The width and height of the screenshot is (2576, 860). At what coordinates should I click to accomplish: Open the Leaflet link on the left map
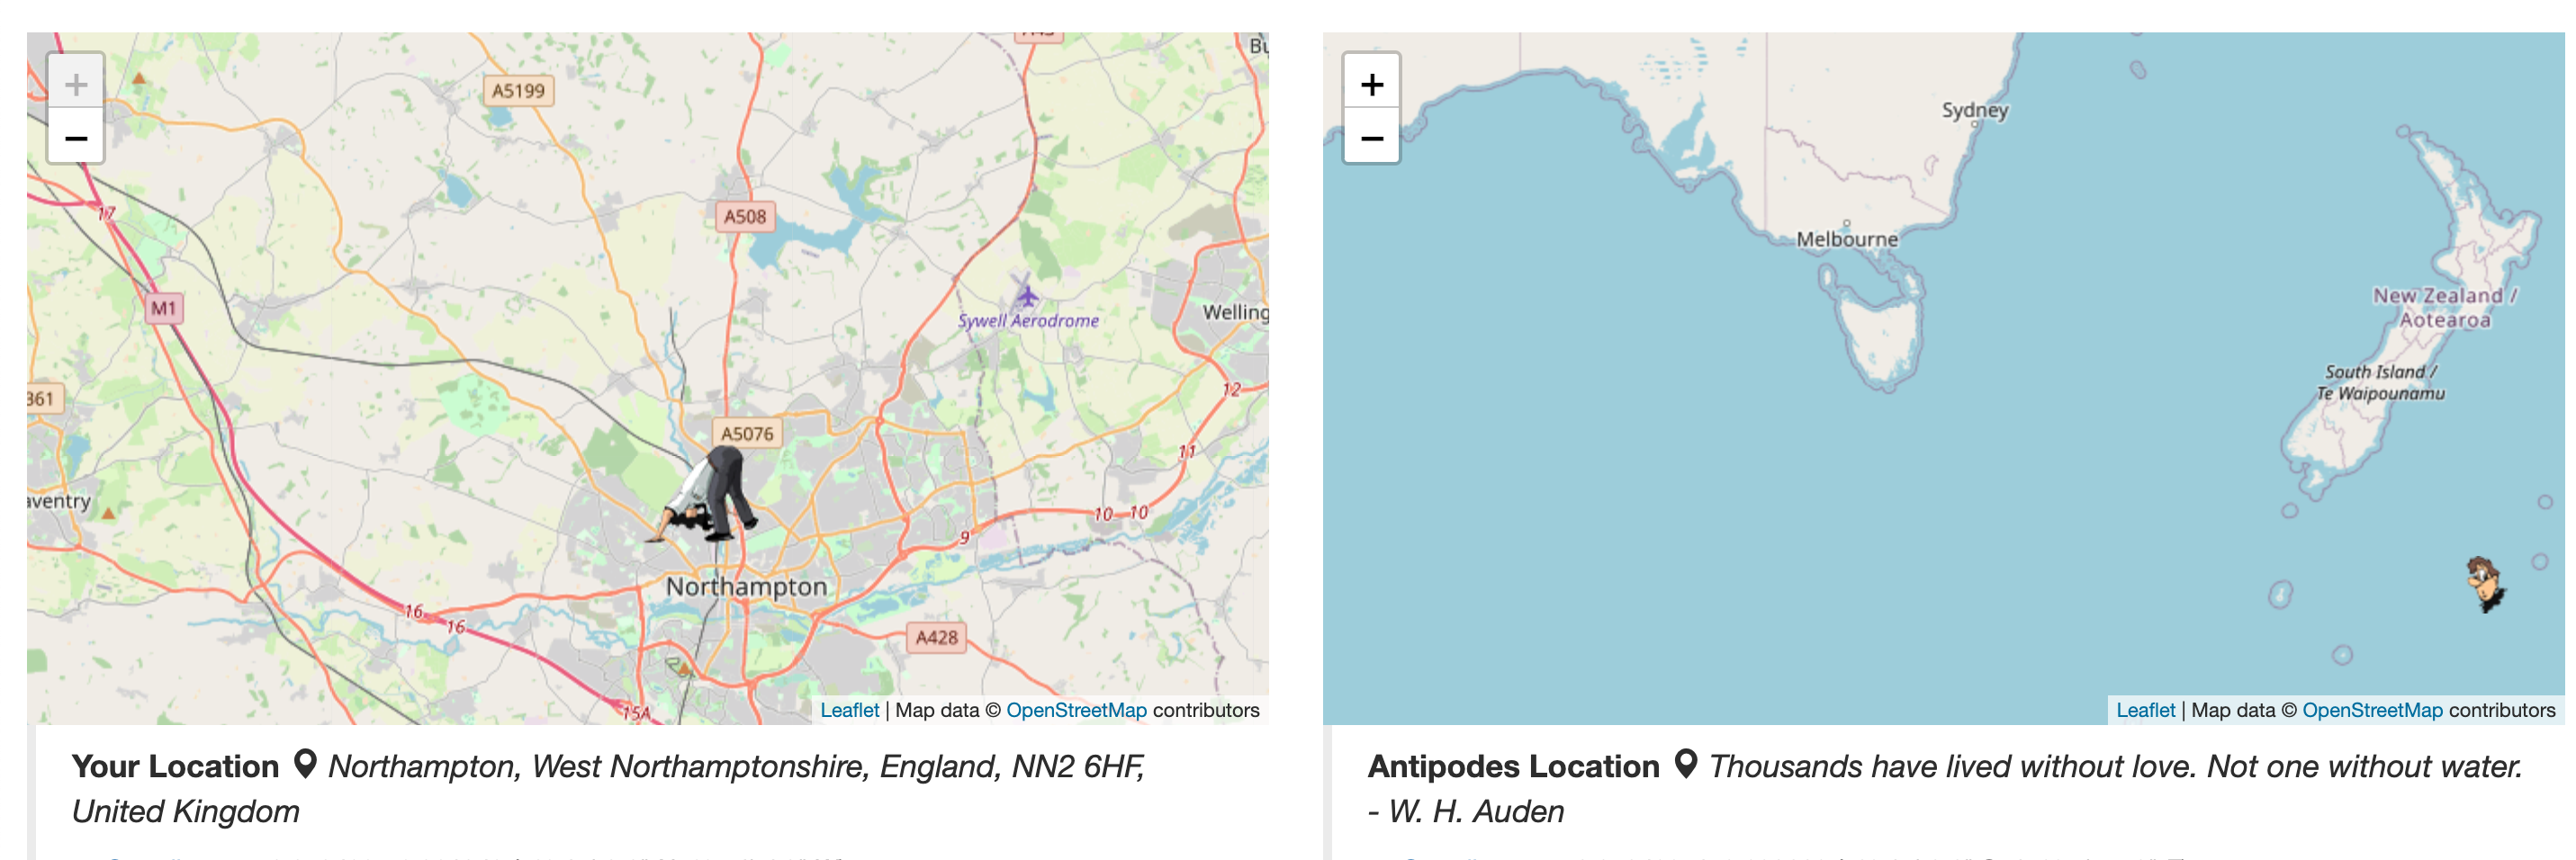pyautogui.click(x=849, y=710)
